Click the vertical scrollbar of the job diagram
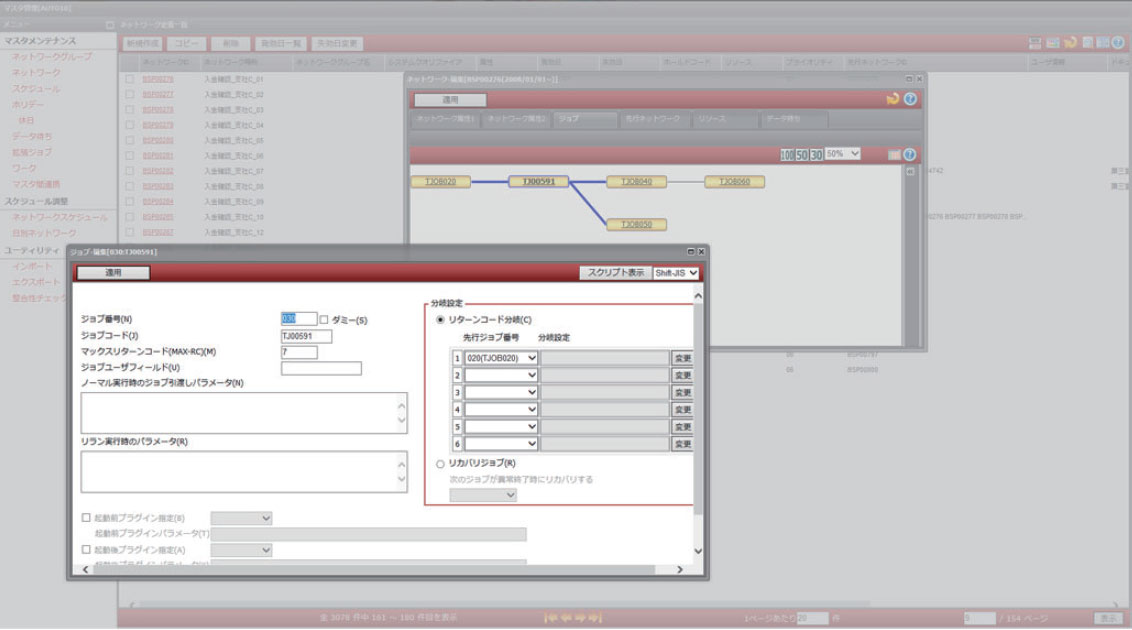This screenshot has width=1132, height=630. click(911, 256)
